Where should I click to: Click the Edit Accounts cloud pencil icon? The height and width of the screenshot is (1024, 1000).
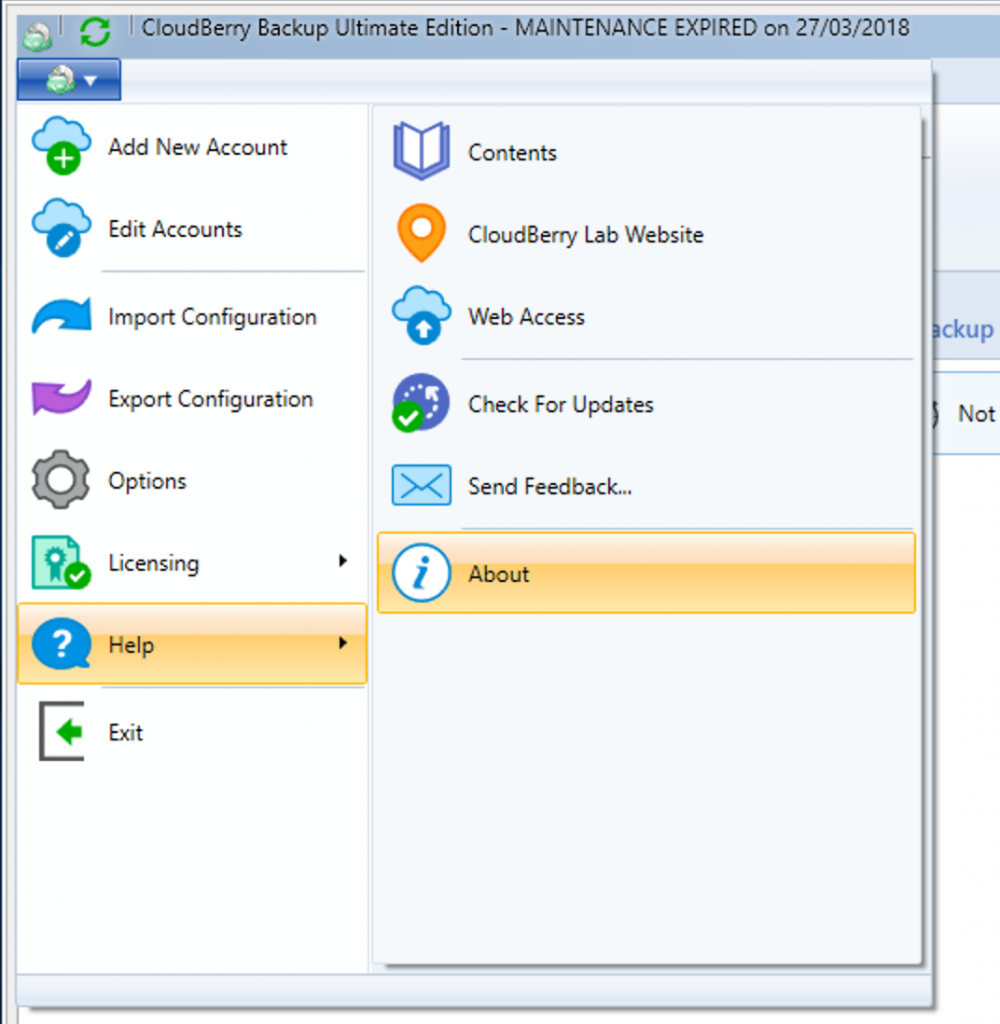tap(61, 228)
